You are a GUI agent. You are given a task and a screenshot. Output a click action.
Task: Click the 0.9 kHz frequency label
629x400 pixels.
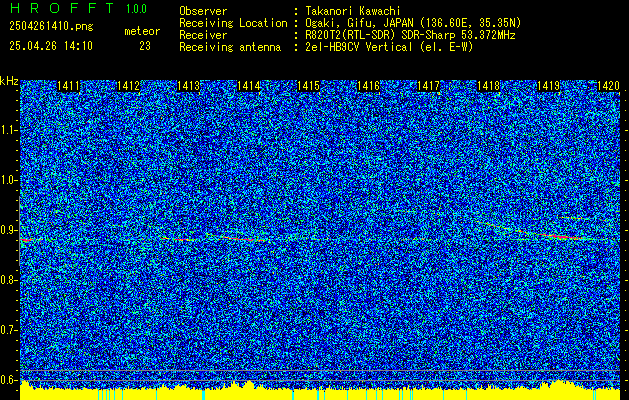click(x=8, y=230)
